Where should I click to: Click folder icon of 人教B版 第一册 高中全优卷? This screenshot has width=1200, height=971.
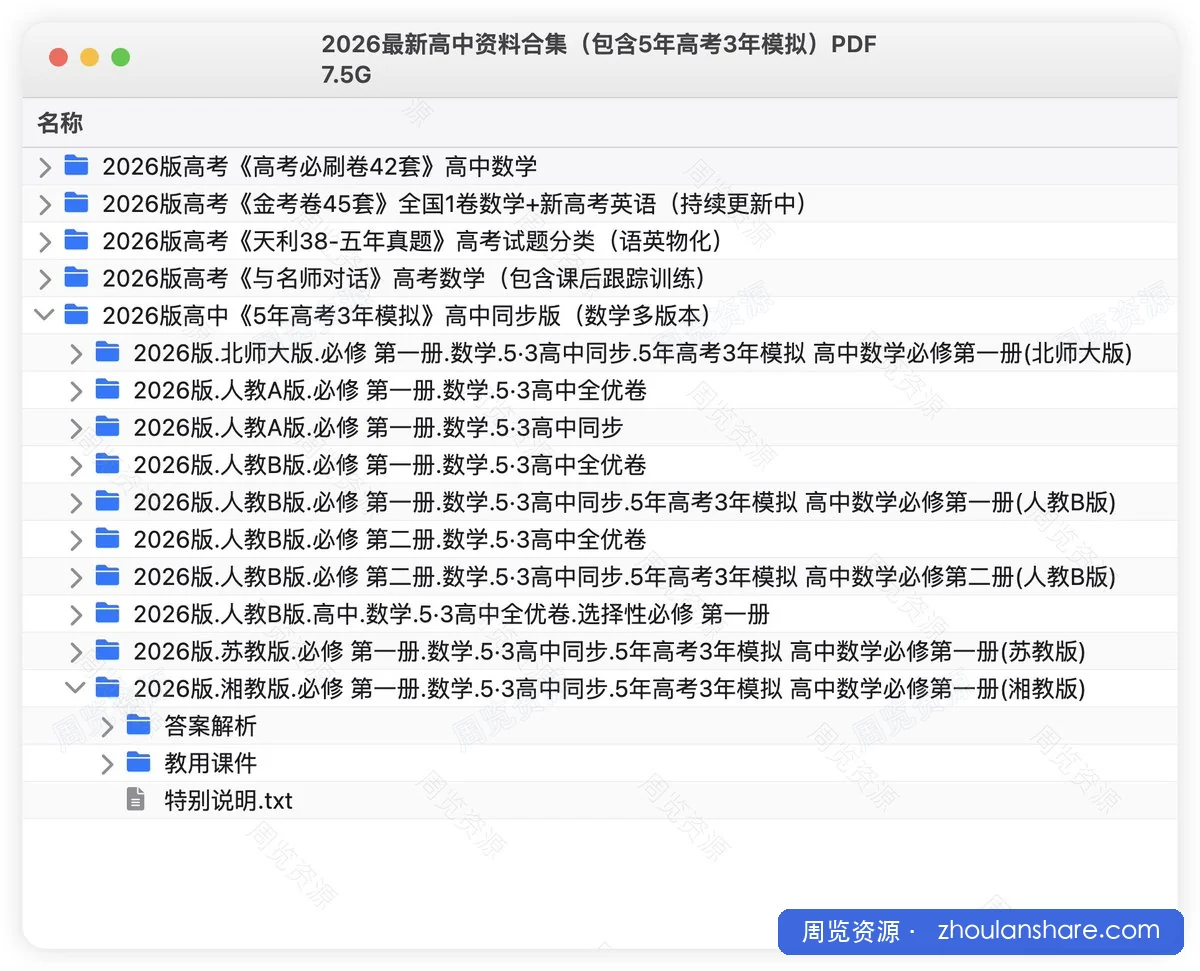pyautogui.click(x=108, y=464)
